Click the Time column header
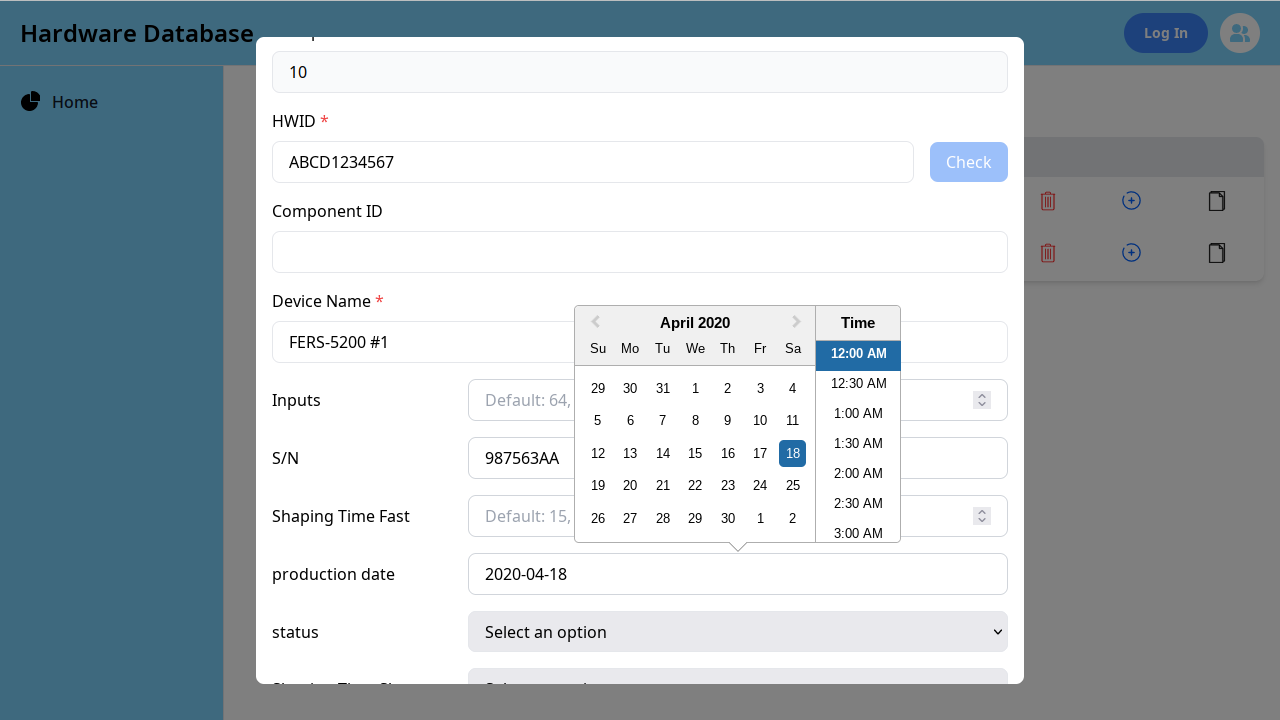The image size is (1280, 720). (858, 323)
